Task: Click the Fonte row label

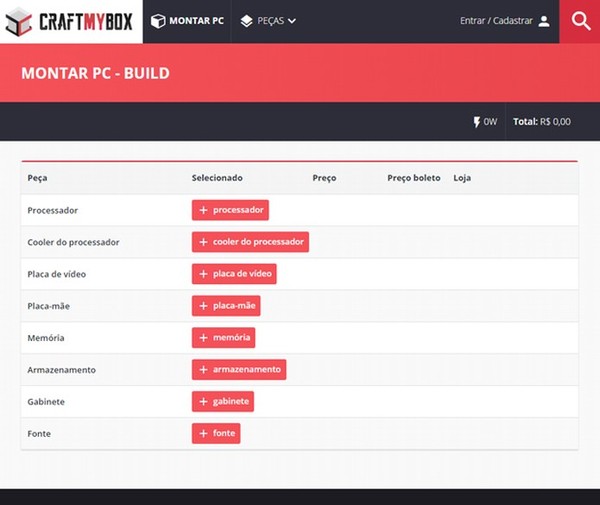Action: pyautogui.click(x=39, y=434)
